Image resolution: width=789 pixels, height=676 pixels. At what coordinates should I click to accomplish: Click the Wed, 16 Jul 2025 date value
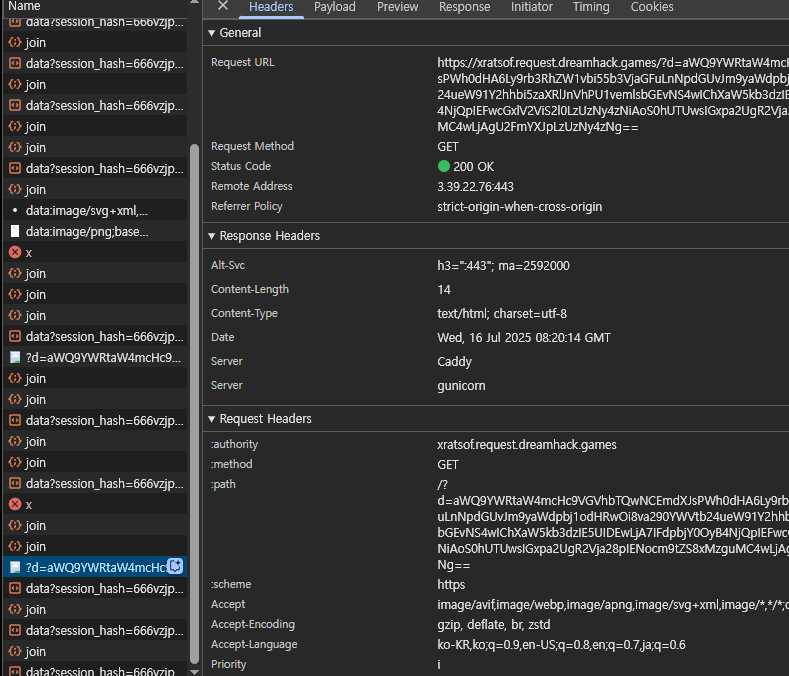tap(524, 338)
